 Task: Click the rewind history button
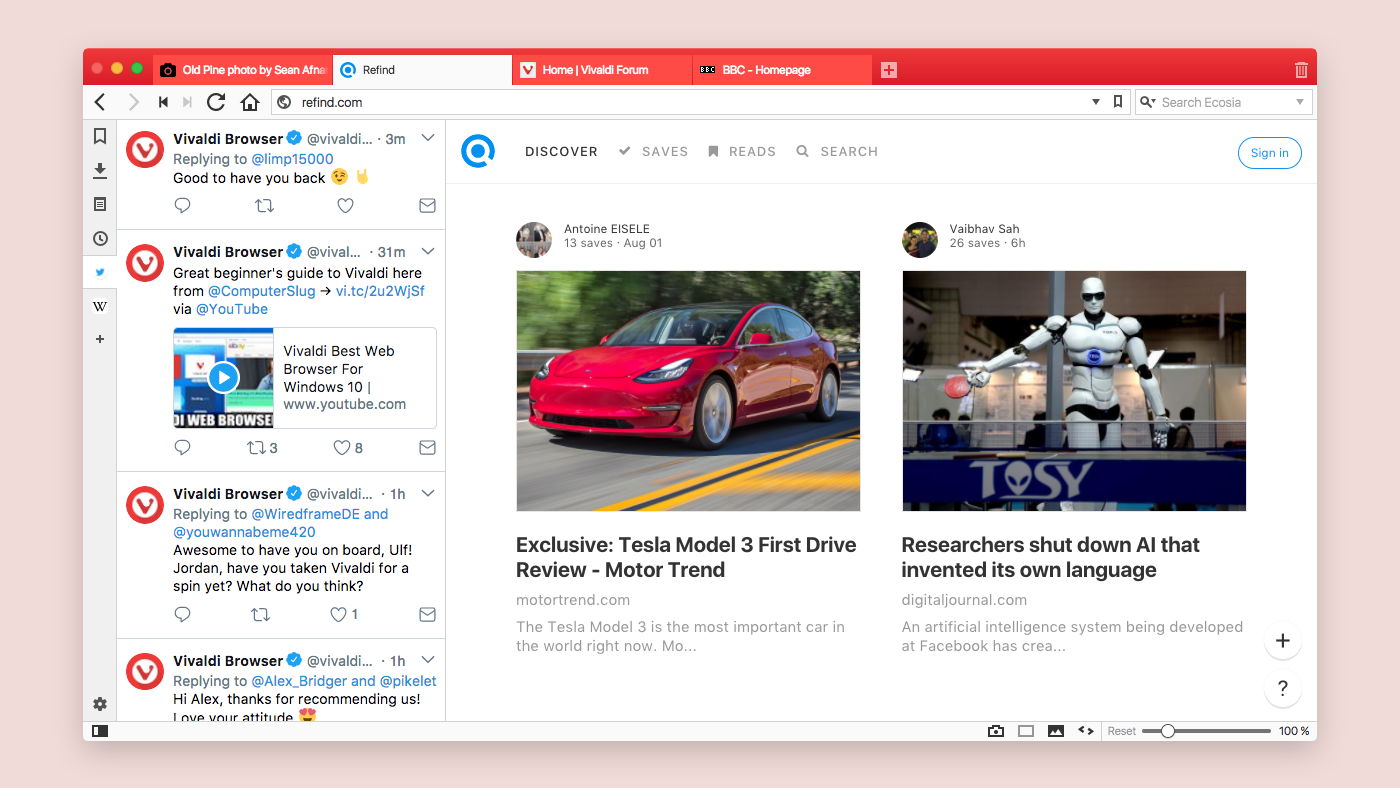[x=163, y=102]
